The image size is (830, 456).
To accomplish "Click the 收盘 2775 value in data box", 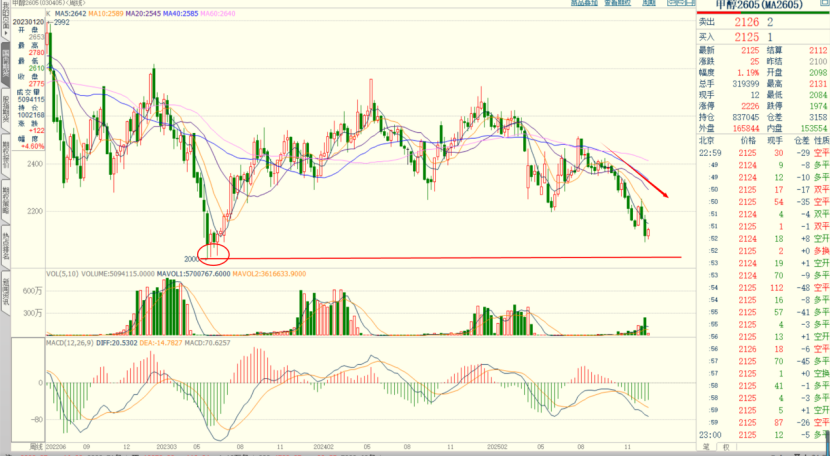I will click(37, 84).
